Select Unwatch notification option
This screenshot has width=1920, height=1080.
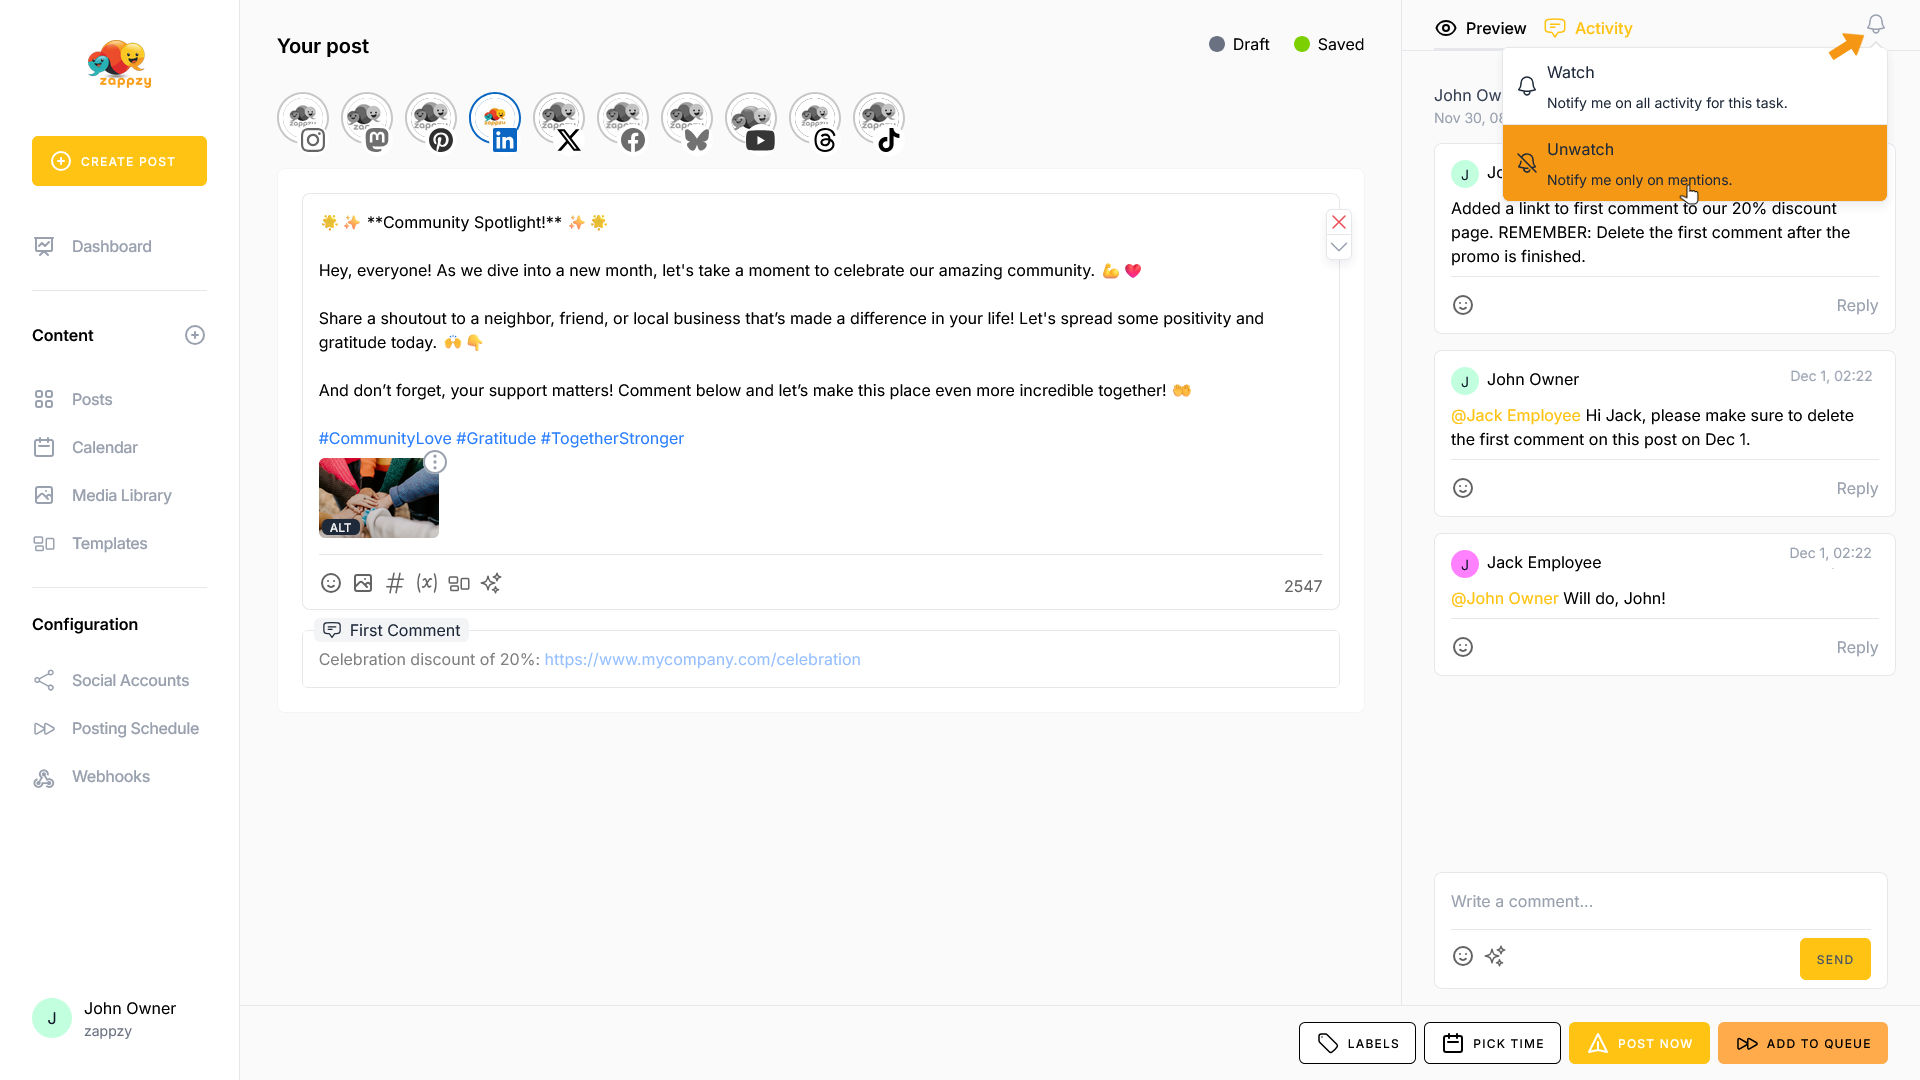(x=1694, y=163)
